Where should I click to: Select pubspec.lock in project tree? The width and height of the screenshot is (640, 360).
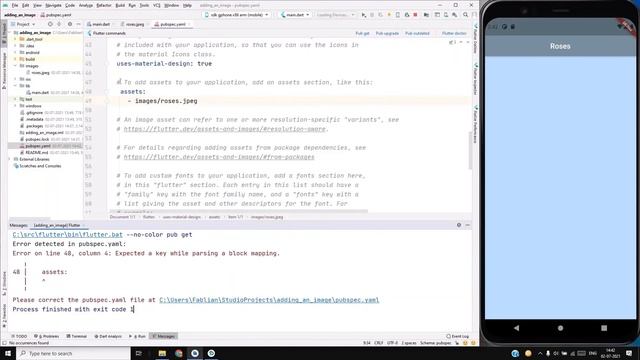point(37,139)
